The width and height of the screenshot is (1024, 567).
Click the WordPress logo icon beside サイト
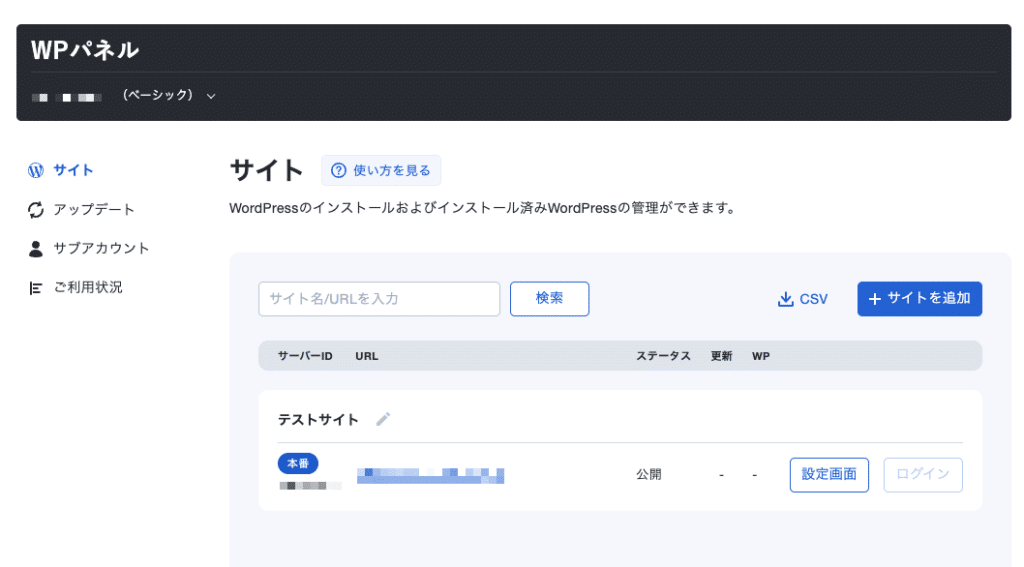[36, 170]
